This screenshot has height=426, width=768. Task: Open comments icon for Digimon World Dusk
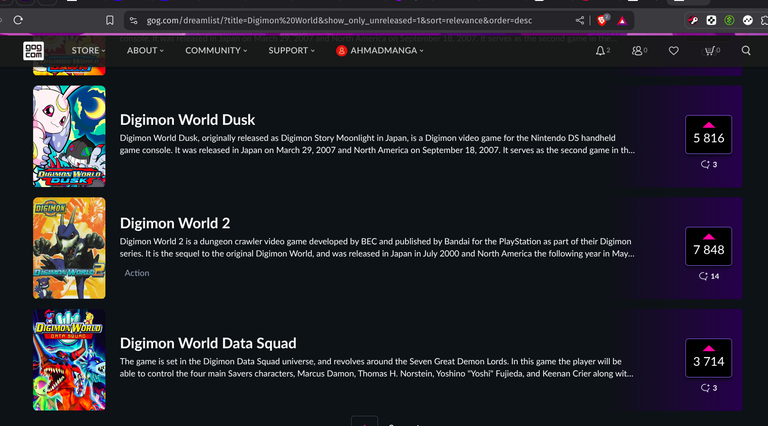pyautogui.click(x=705, y=165)
